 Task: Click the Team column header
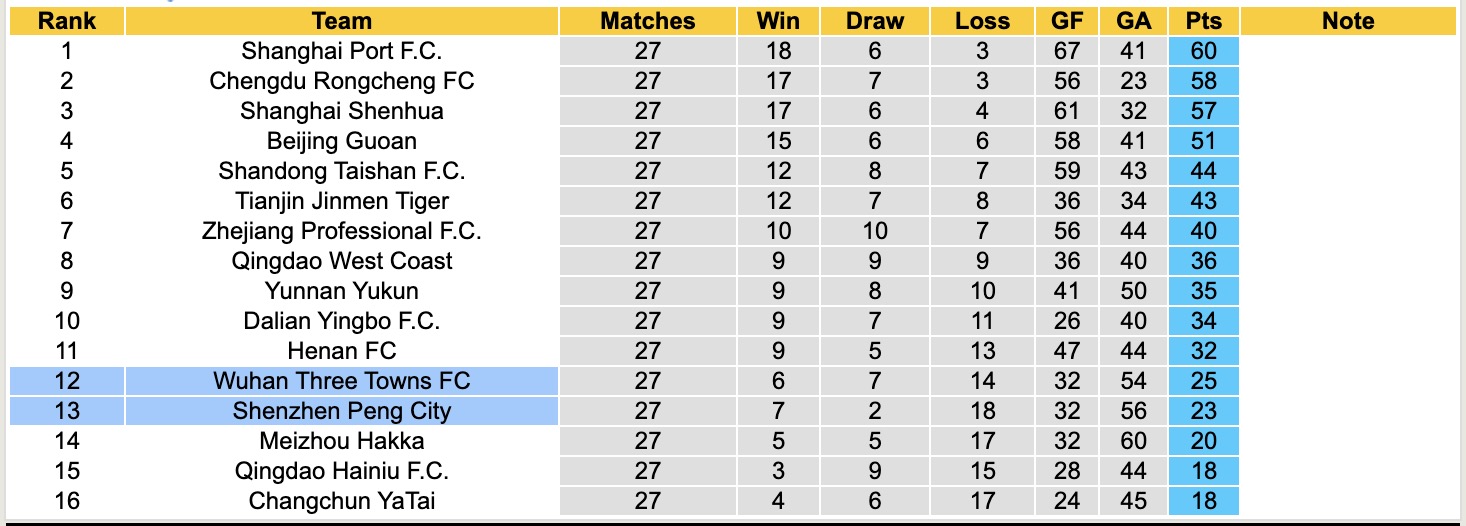click(x=341, y=21)
